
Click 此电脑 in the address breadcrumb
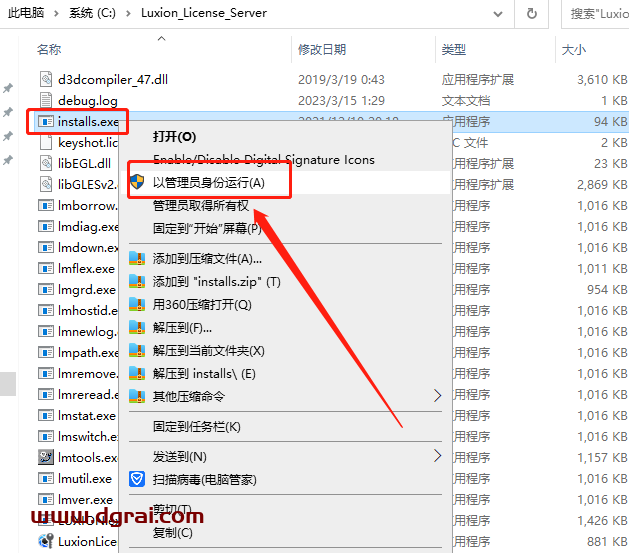pos(26,13)
